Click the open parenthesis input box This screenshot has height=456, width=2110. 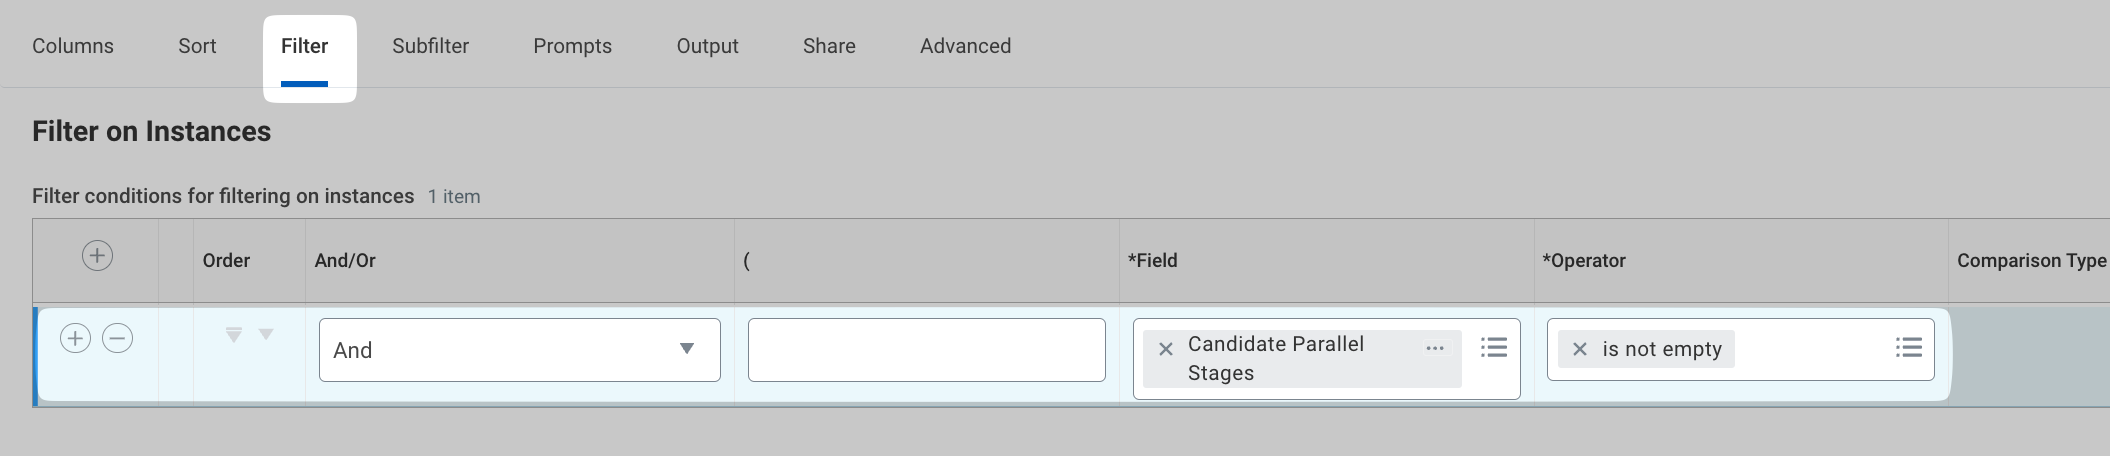pos(926,350)
